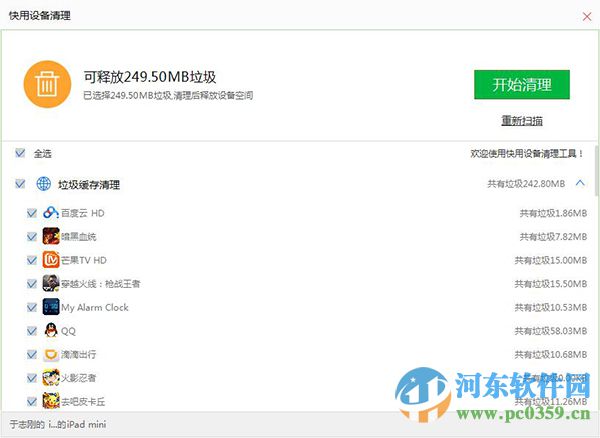Uncheck the 暗黑血统 checkbox
Viewport: 600px width, 438px height.
(x=32, y=237)
